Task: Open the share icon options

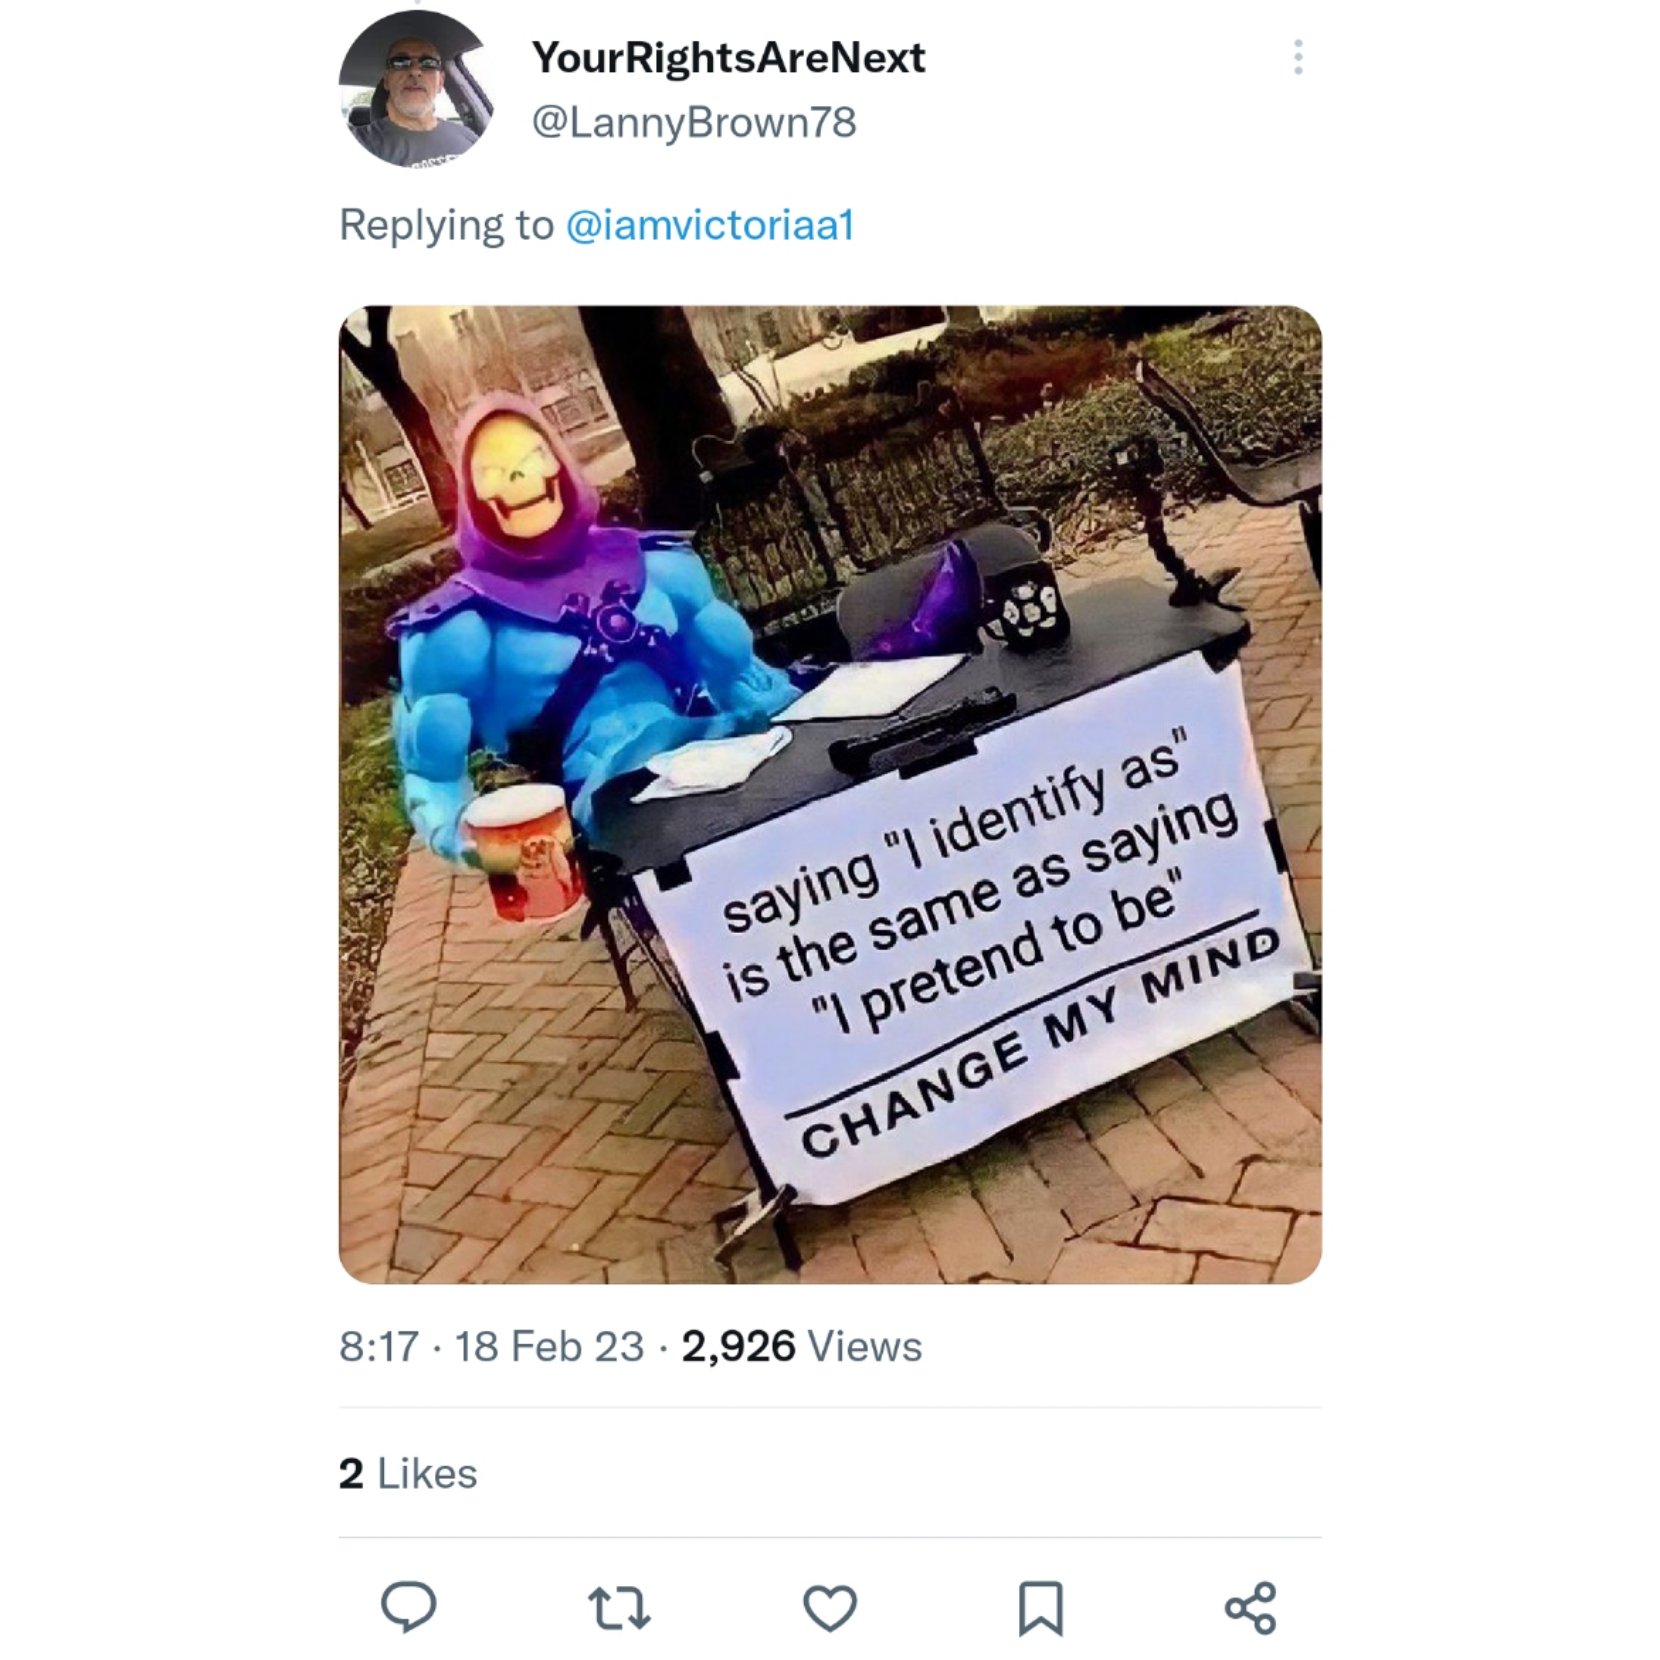Action: click(x=1250, y=1608)
